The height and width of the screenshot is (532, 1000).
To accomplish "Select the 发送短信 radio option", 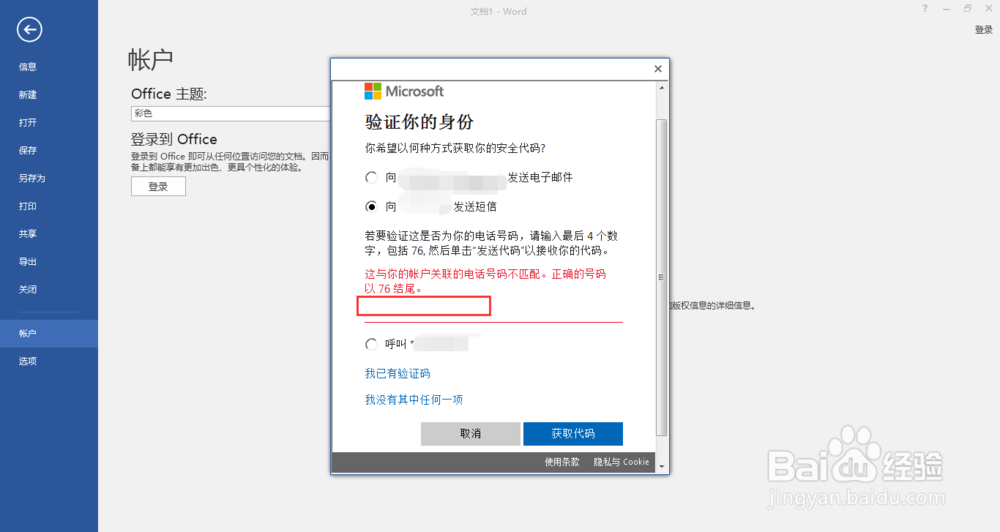I will click(x=371, y=207).
